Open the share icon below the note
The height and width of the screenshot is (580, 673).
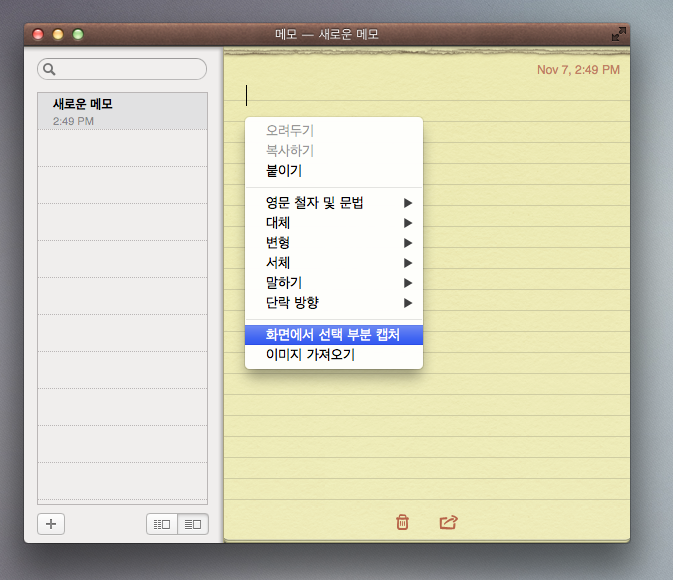(449, 522)
